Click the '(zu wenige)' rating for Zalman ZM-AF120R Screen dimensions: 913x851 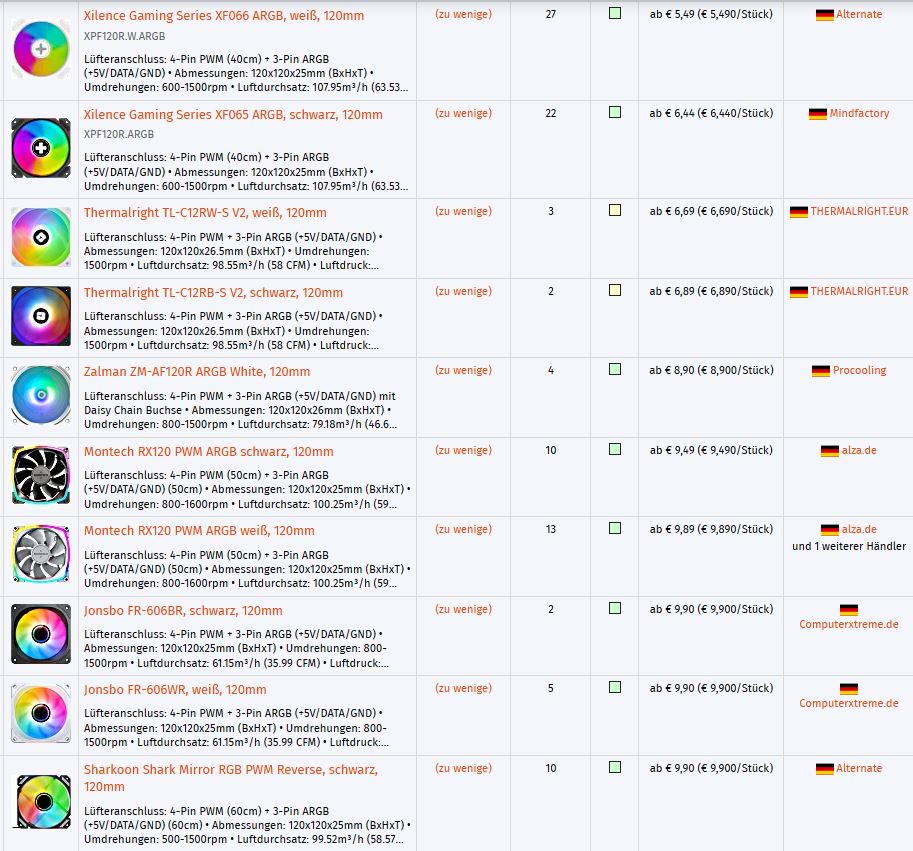[x=463, y=371]
